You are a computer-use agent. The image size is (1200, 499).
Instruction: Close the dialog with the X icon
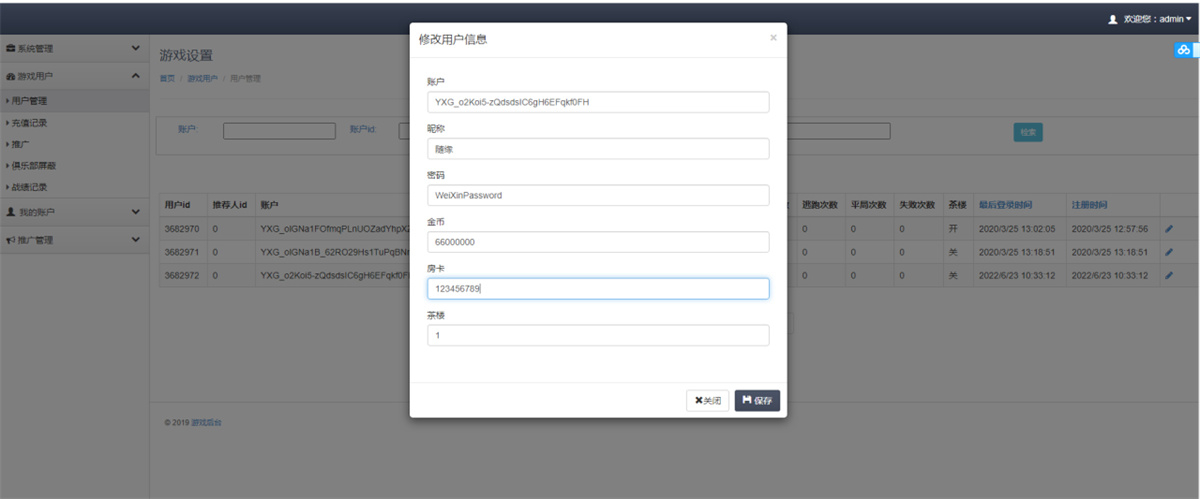tap(773, 38)
